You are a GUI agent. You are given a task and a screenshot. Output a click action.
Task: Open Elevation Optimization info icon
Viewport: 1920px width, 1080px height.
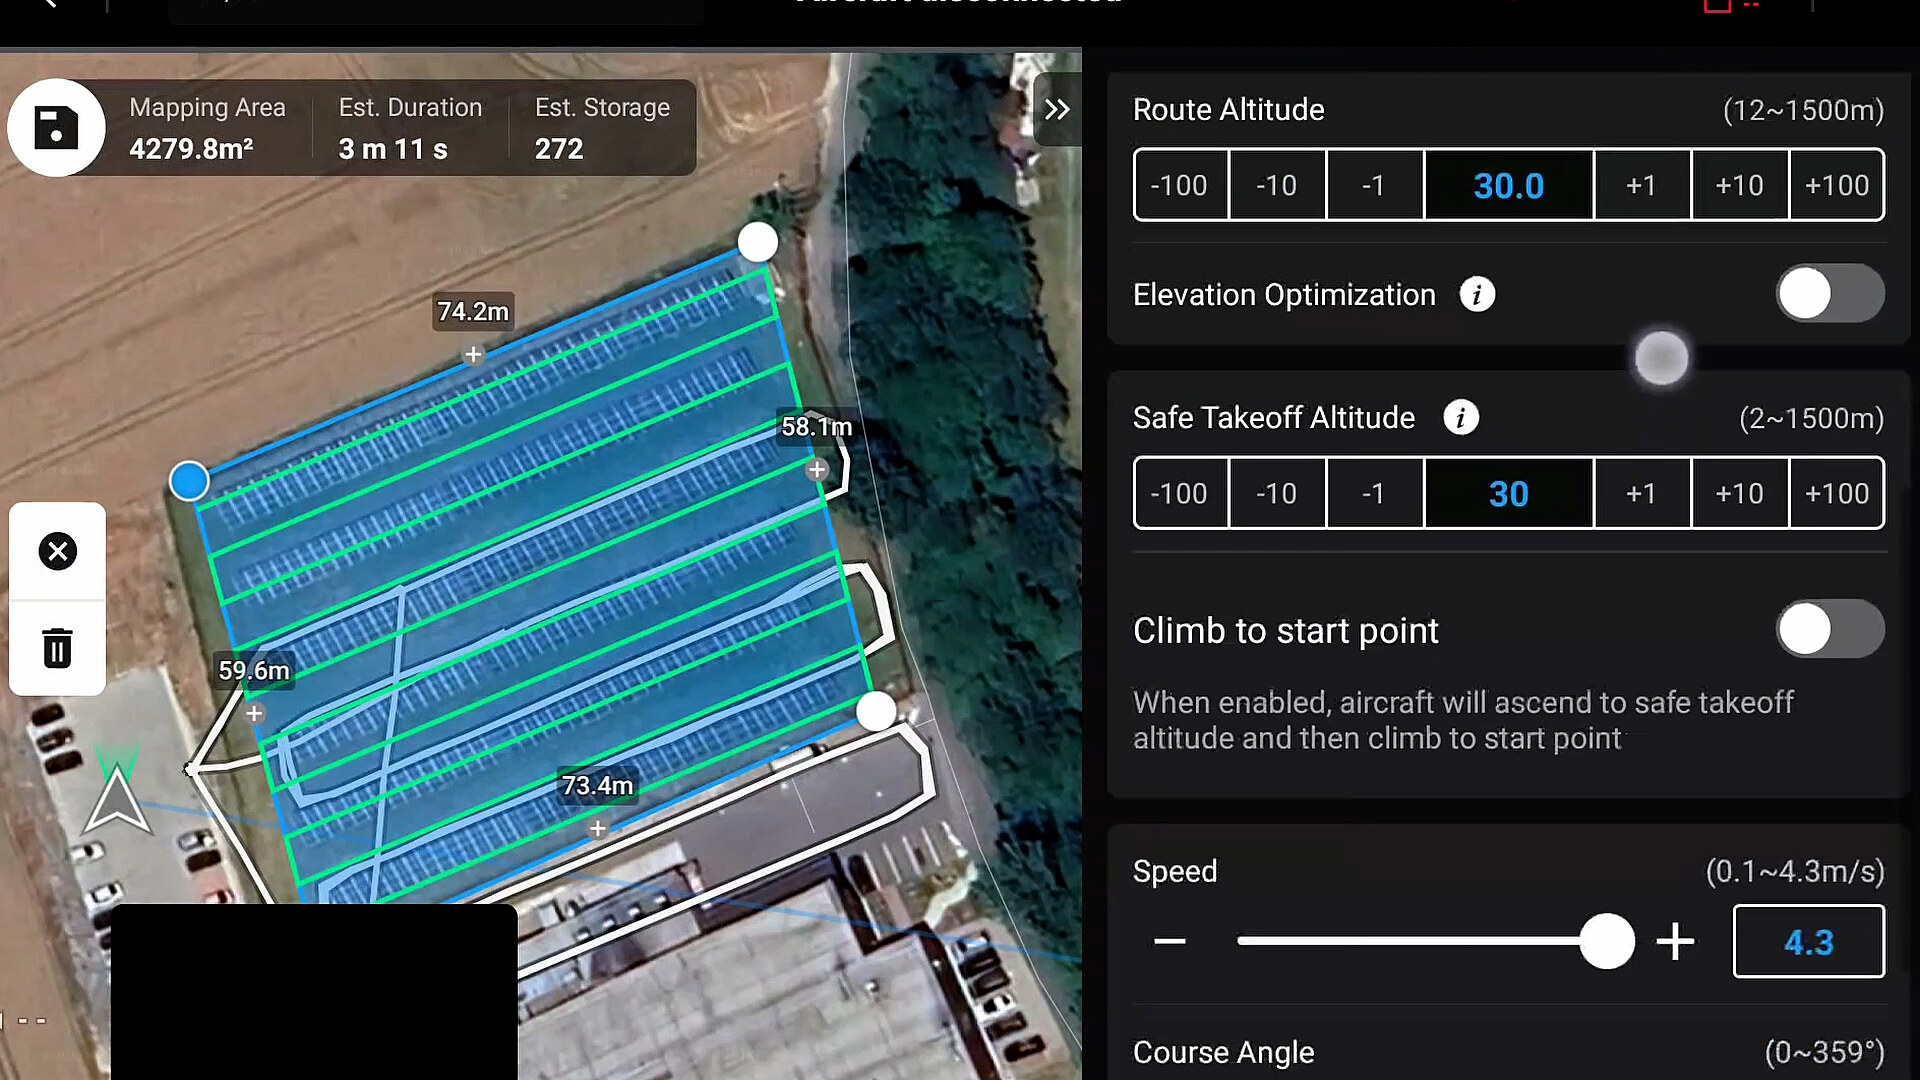point(1477,295)
